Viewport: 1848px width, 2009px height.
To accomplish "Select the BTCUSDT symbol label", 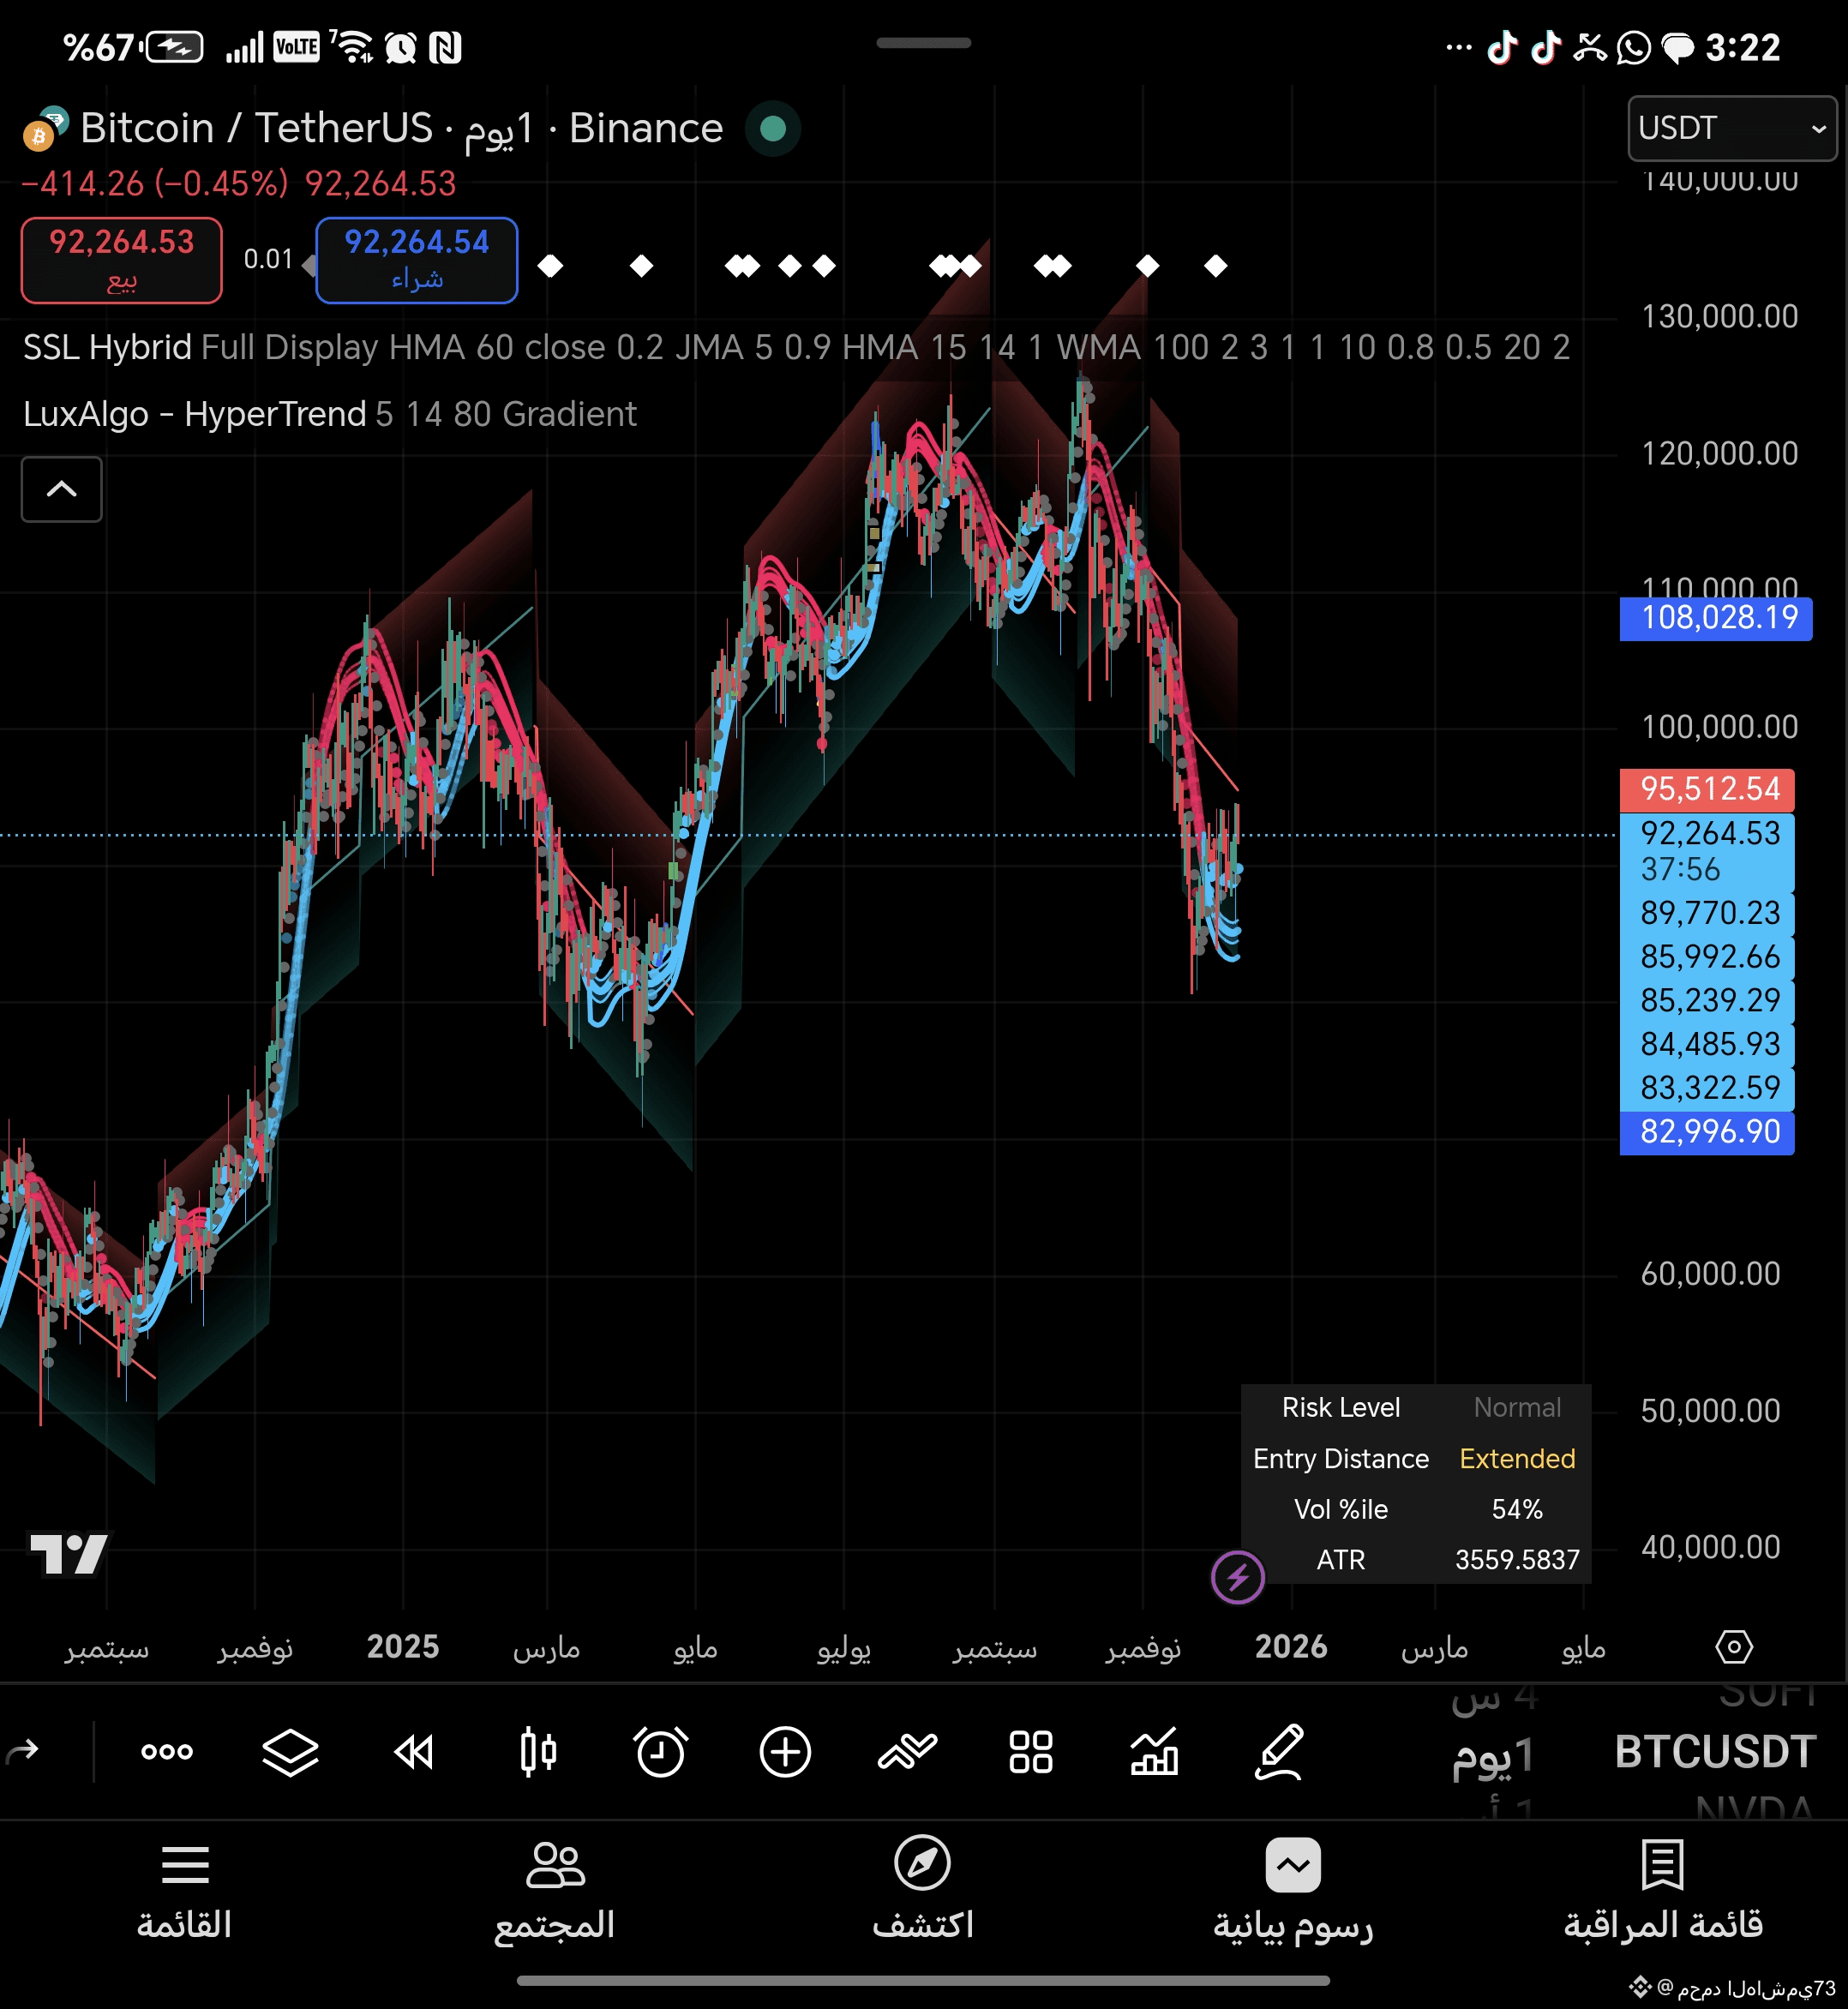I will [1715, 1751].
